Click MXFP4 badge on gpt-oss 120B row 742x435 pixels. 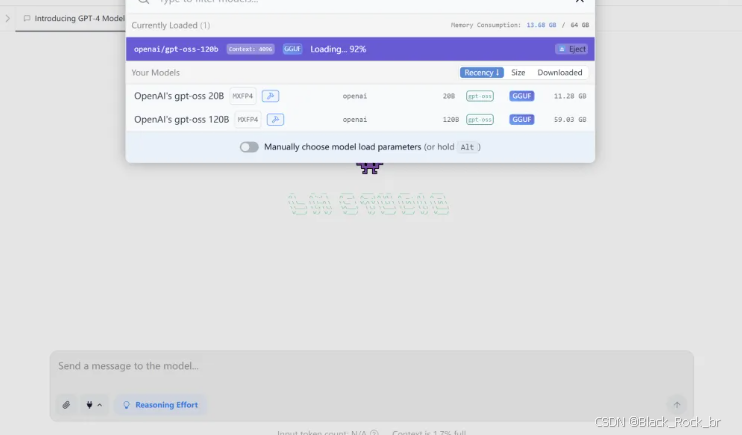coord(247,119)
